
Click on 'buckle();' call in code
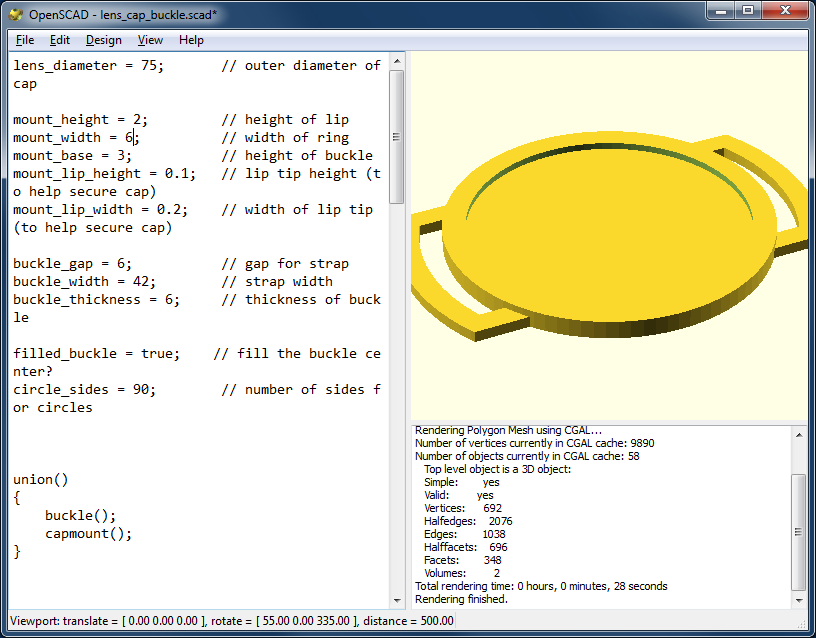(x=81, y=516)
